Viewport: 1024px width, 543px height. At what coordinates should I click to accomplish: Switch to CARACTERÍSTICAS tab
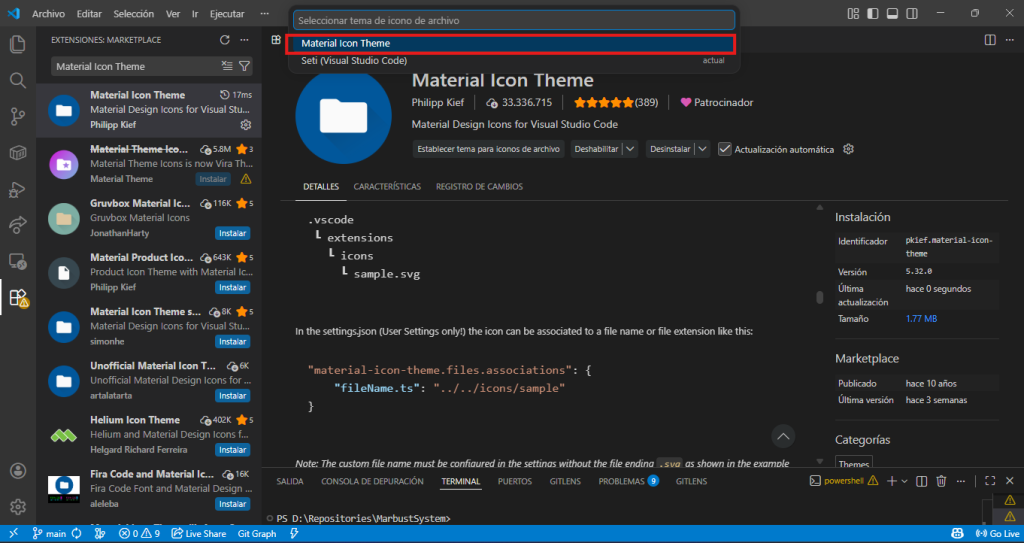387,186
